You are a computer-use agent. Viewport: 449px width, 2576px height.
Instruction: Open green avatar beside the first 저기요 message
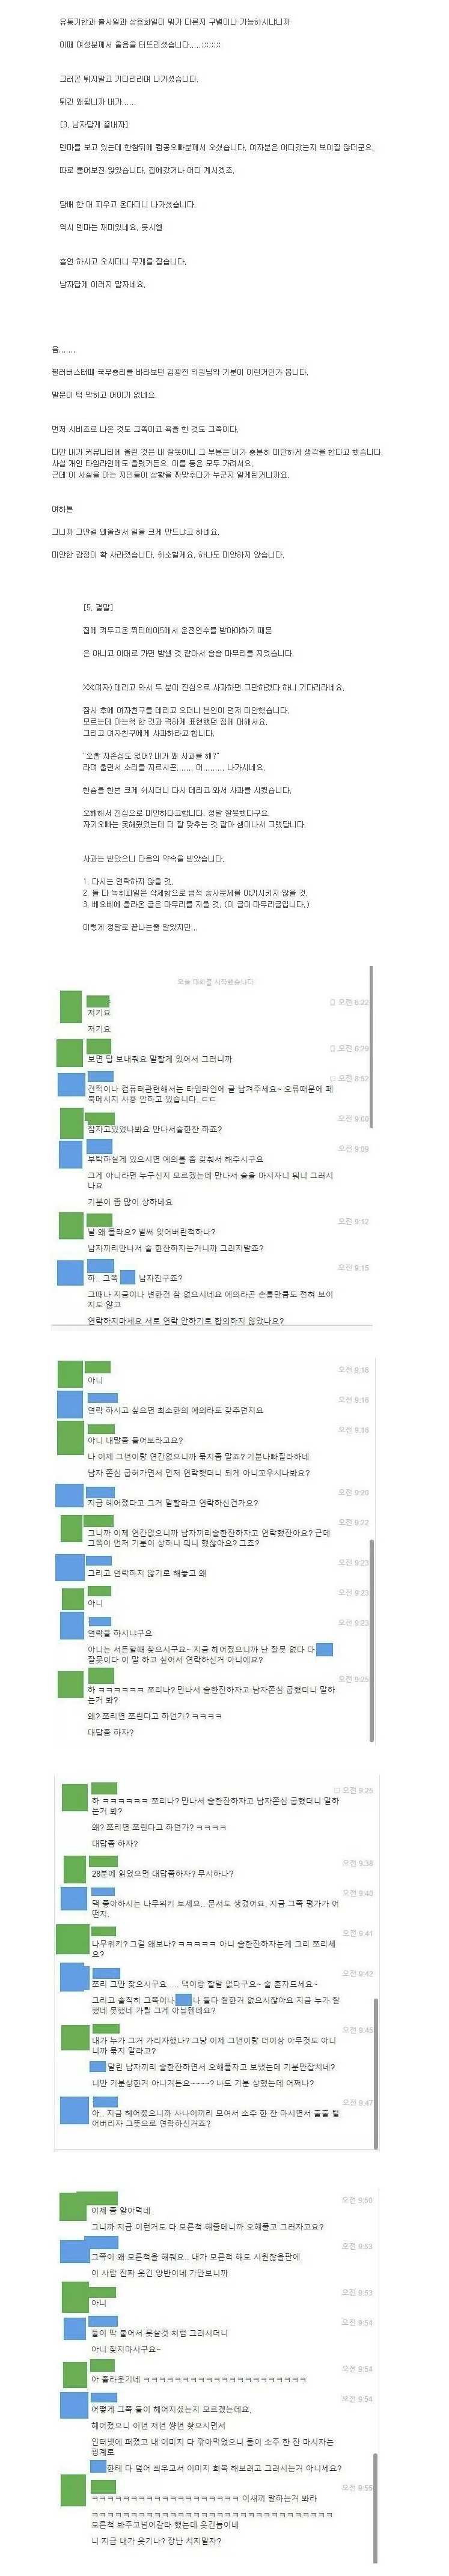tap(70, 1006)
